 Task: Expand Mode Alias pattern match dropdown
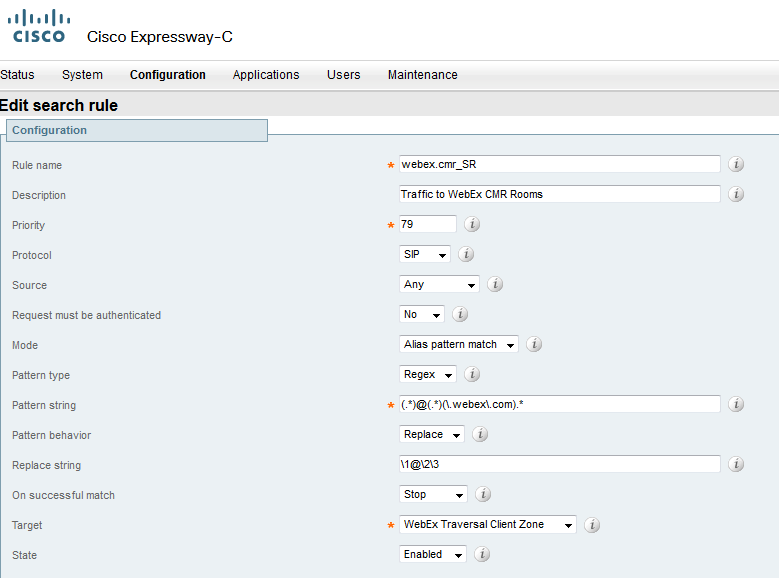[459, 344]
